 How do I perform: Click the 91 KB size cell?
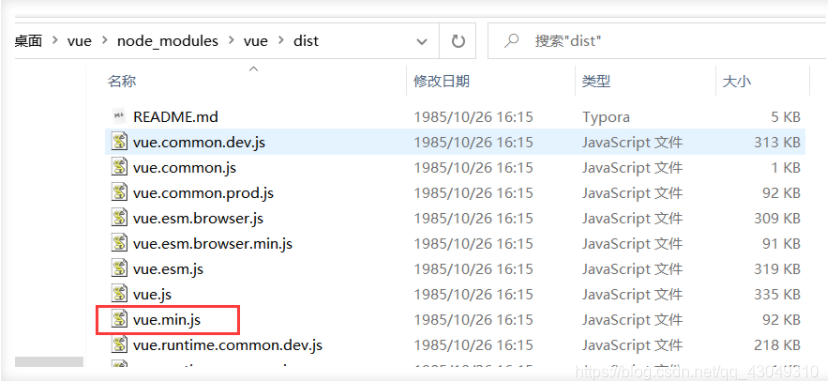(x=782, y=244)
